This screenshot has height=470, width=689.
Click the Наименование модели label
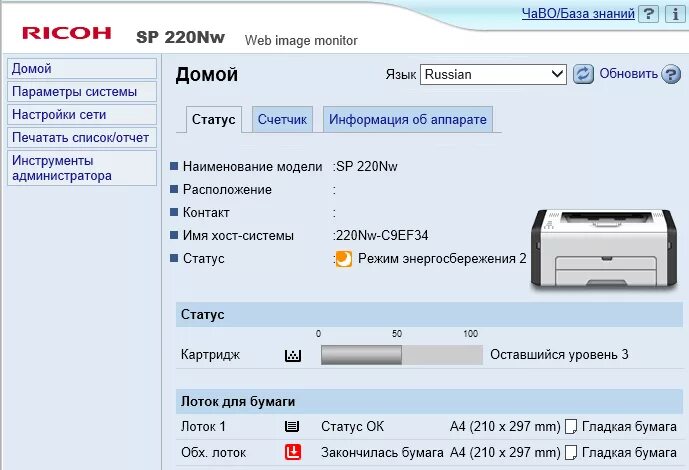253,166
